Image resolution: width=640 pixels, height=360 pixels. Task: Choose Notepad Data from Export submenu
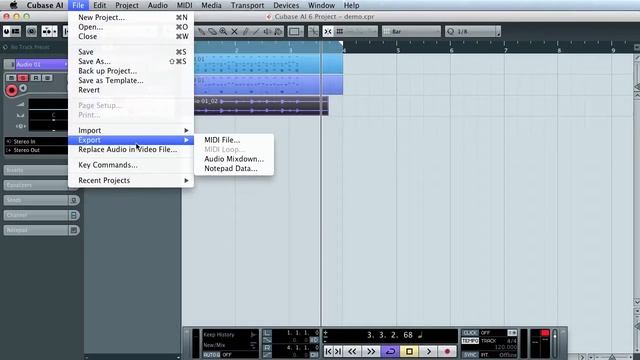click(234, 169)
